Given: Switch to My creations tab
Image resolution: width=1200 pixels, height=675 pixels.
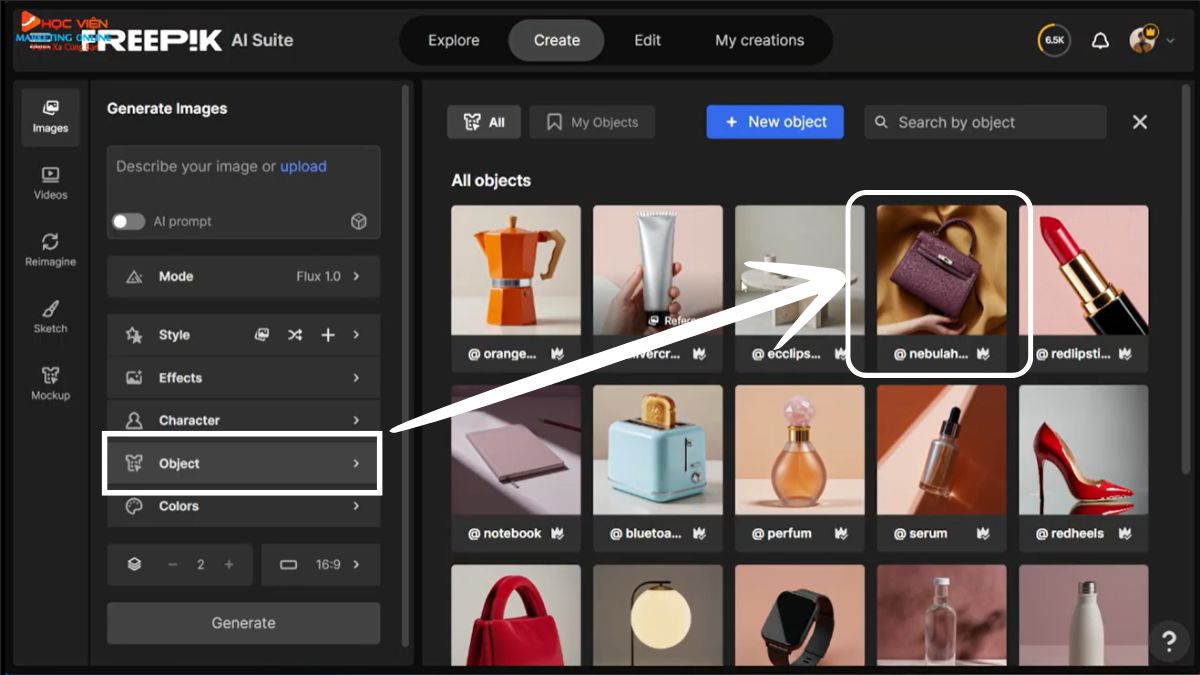Looking at the screenshot, I should tap(760, 40).
